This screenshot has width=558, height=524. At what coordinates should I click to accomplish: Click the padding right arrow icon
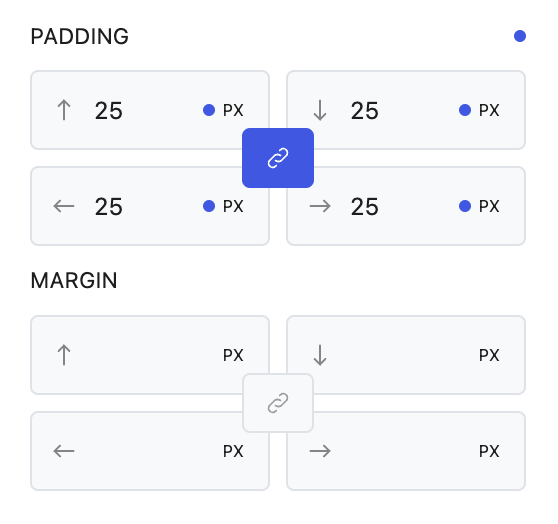320,206
